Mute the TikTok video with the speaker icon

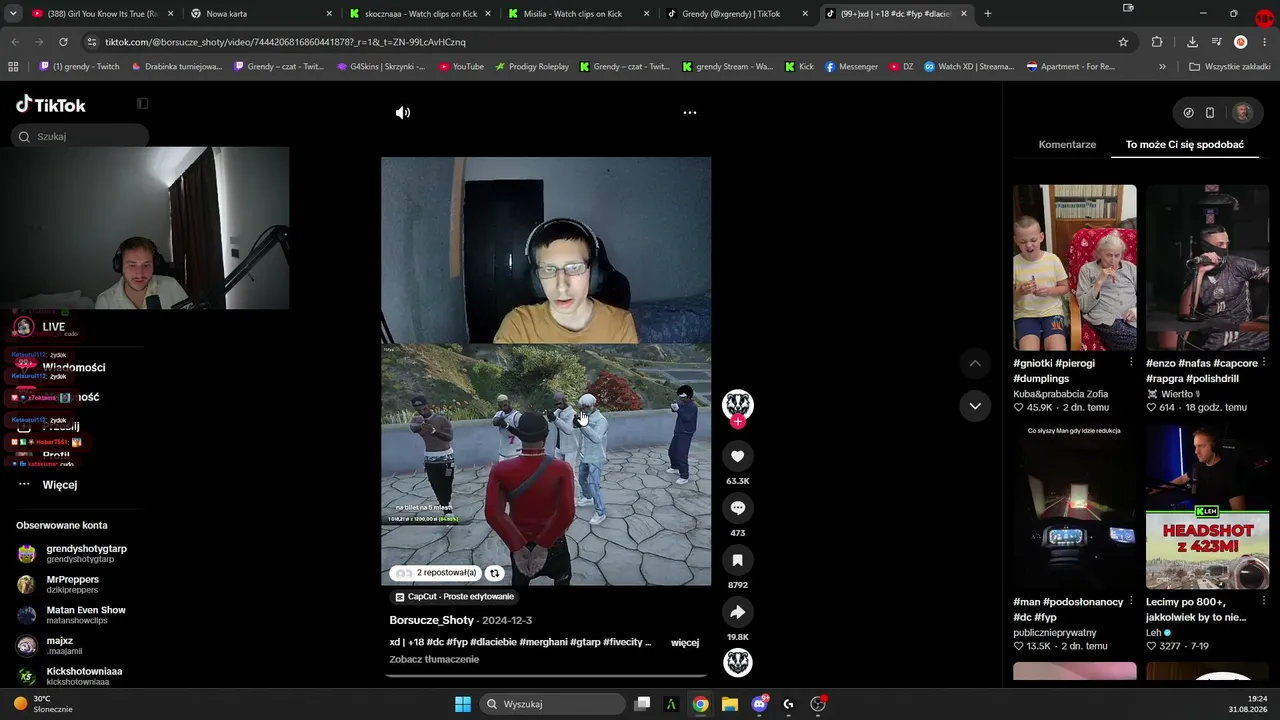click(x=403, y=113)
